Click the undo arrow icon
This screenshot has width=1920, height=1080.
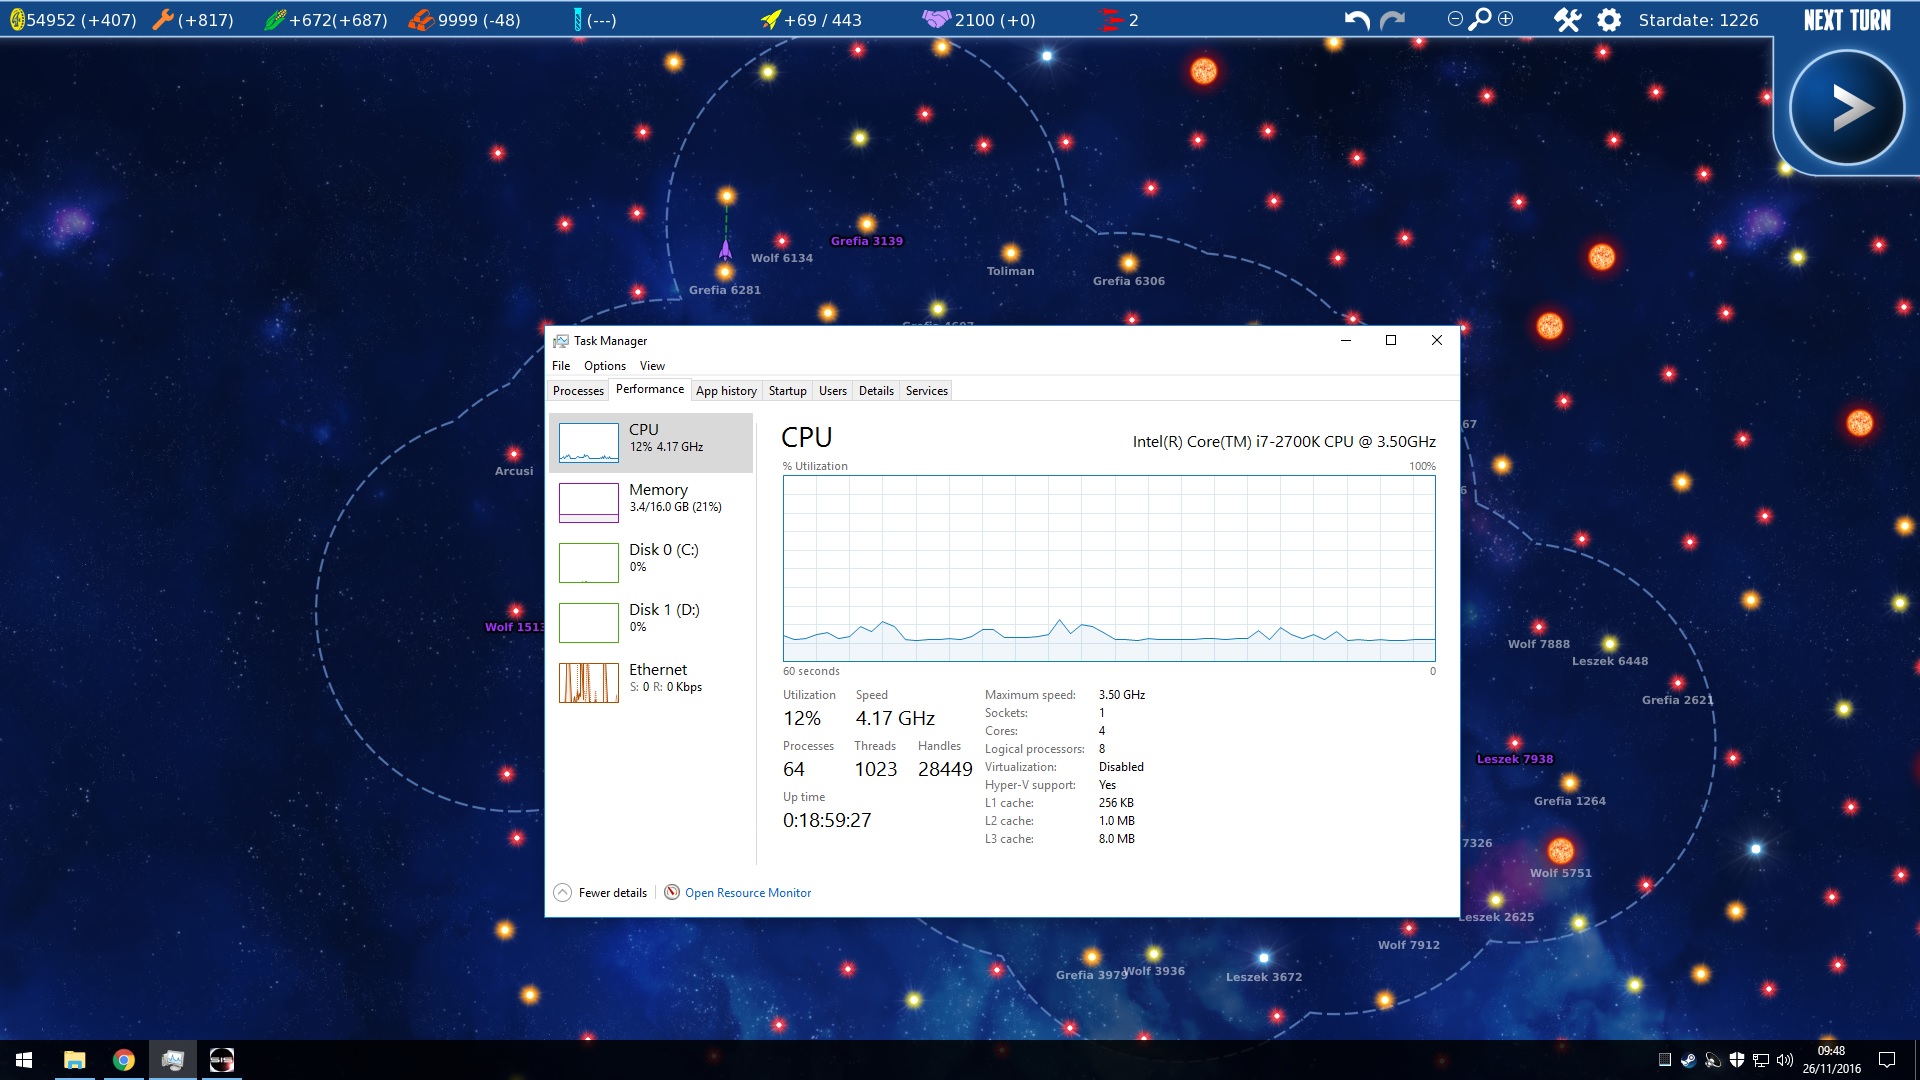pos(1356,20)
